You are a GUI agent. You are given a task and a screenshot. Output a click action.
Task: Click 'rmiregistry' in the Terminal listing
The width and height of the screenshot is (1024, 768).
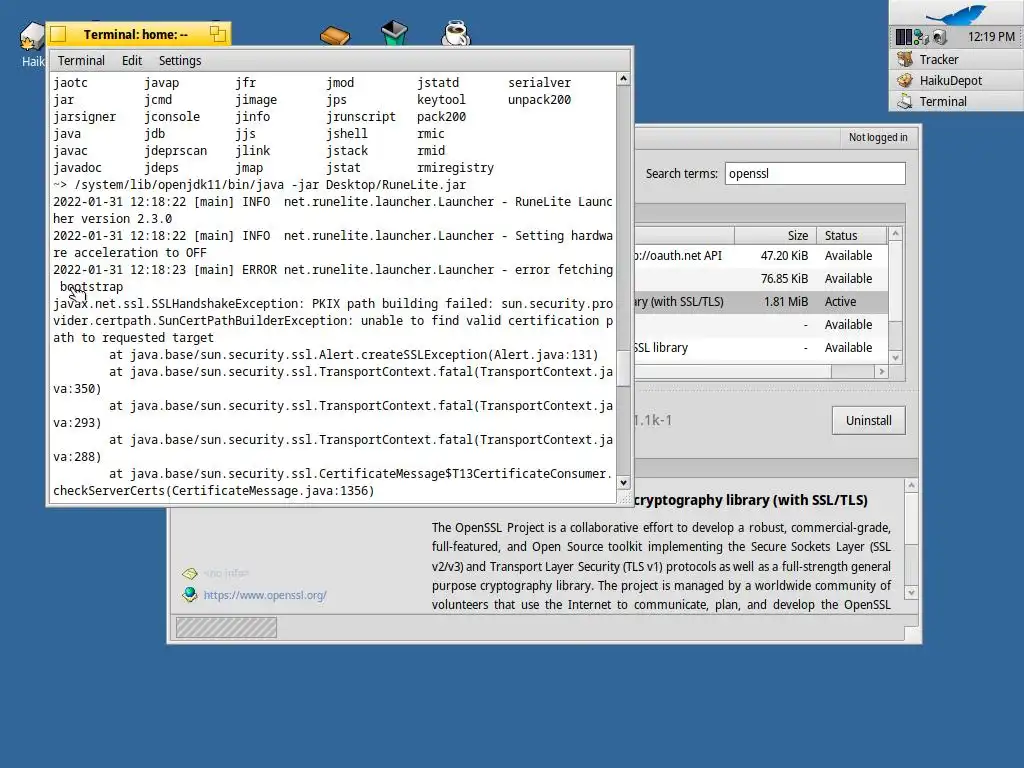[x=455, y=167]
